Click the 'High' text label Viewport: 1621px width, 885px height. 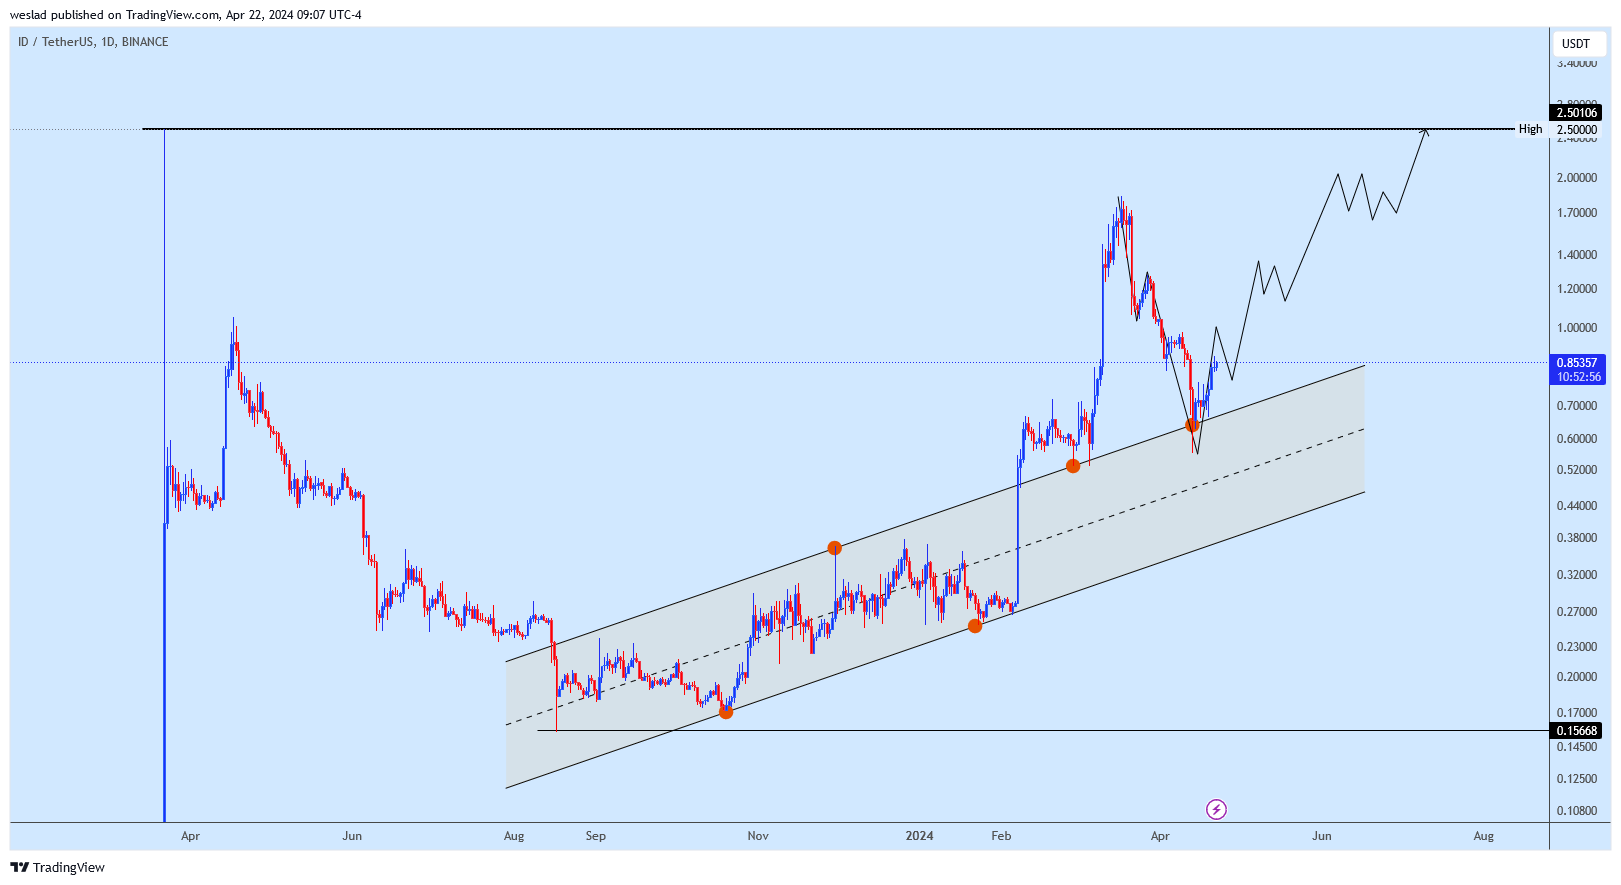coord(1530,129)
